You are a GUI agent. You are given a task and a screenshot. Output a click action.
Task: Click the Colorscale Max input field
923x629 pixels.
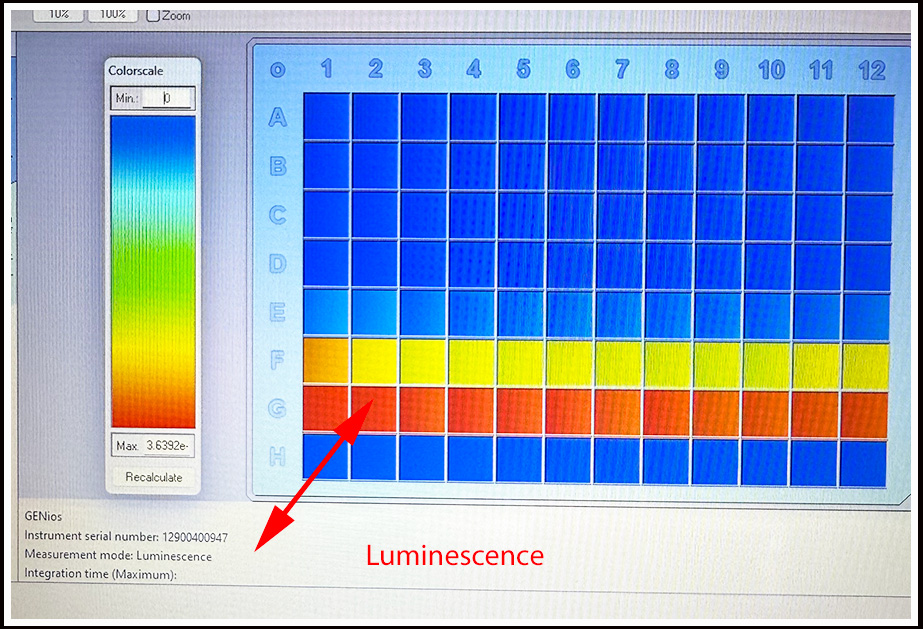pyautogui.click(x=168, y=445)
